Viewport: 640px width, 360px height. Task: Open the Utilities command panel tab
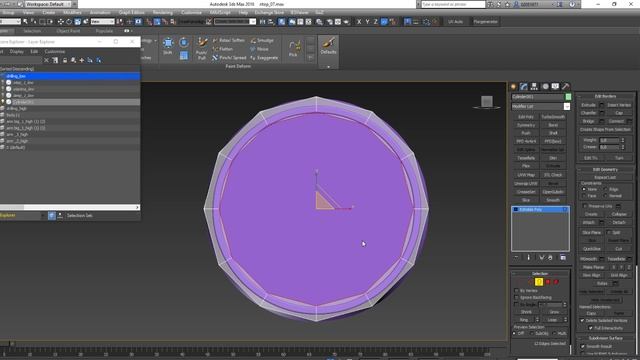coord(565,87)
